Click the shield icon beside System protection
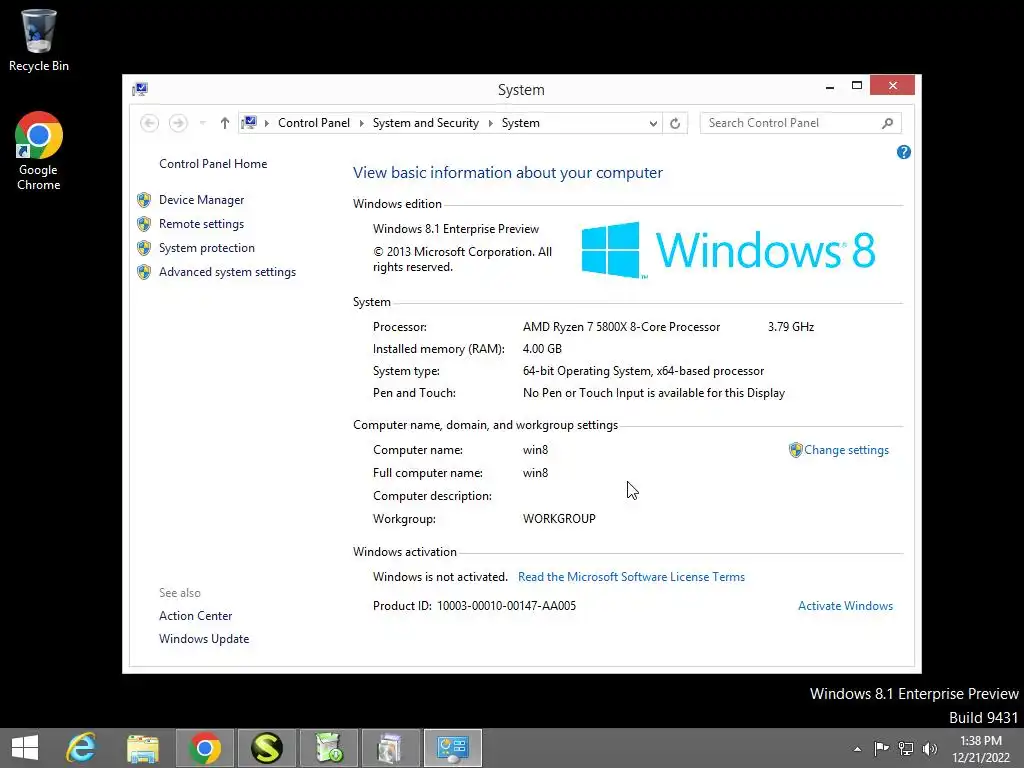This screenshot has height=768, width=1024. [x=144, y=248]
